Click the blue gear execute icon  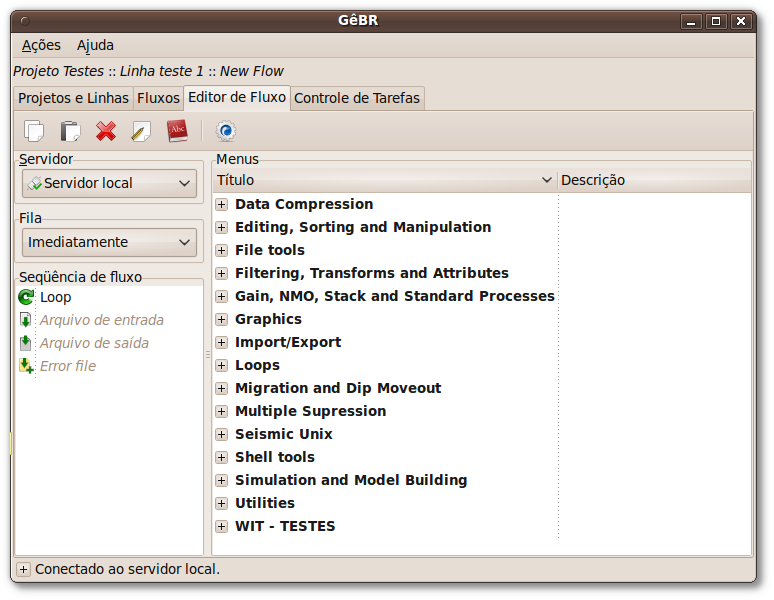226,131
